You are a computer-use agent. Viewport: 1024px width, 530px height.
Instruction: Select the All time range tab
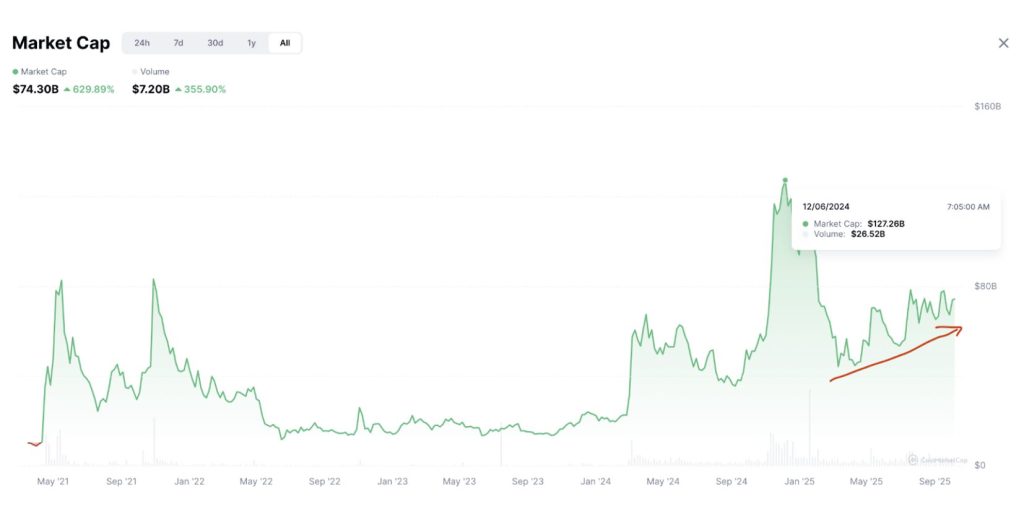coord(285,43)
